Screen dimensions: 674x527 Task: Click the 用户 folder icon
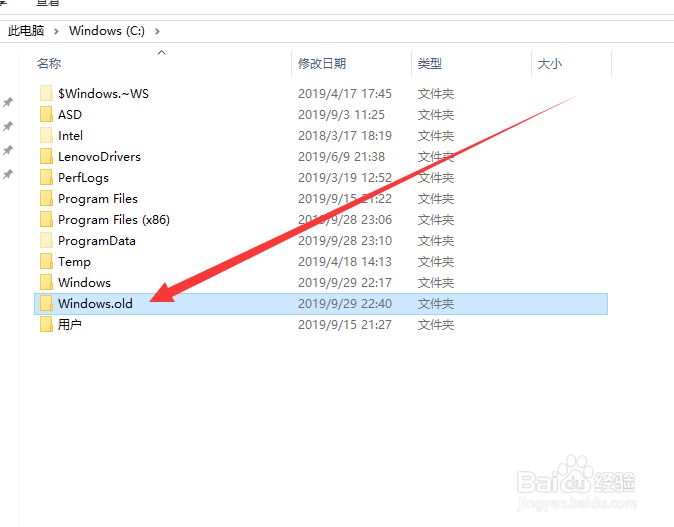[x=46, y=325]
